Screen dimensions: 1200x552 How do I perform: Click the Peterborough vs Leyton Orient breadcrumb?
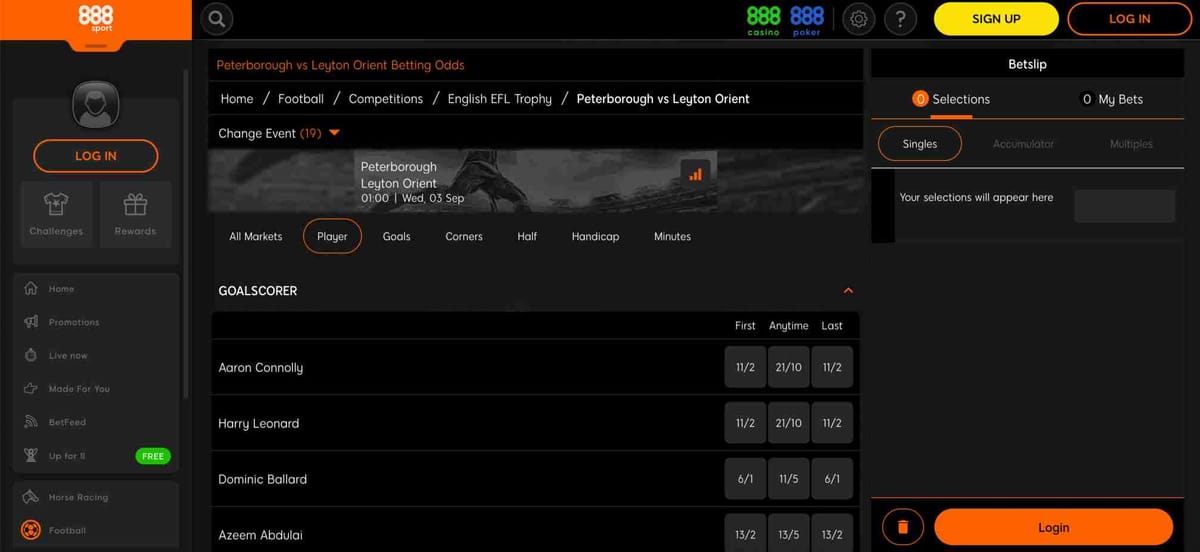point(663,99)
